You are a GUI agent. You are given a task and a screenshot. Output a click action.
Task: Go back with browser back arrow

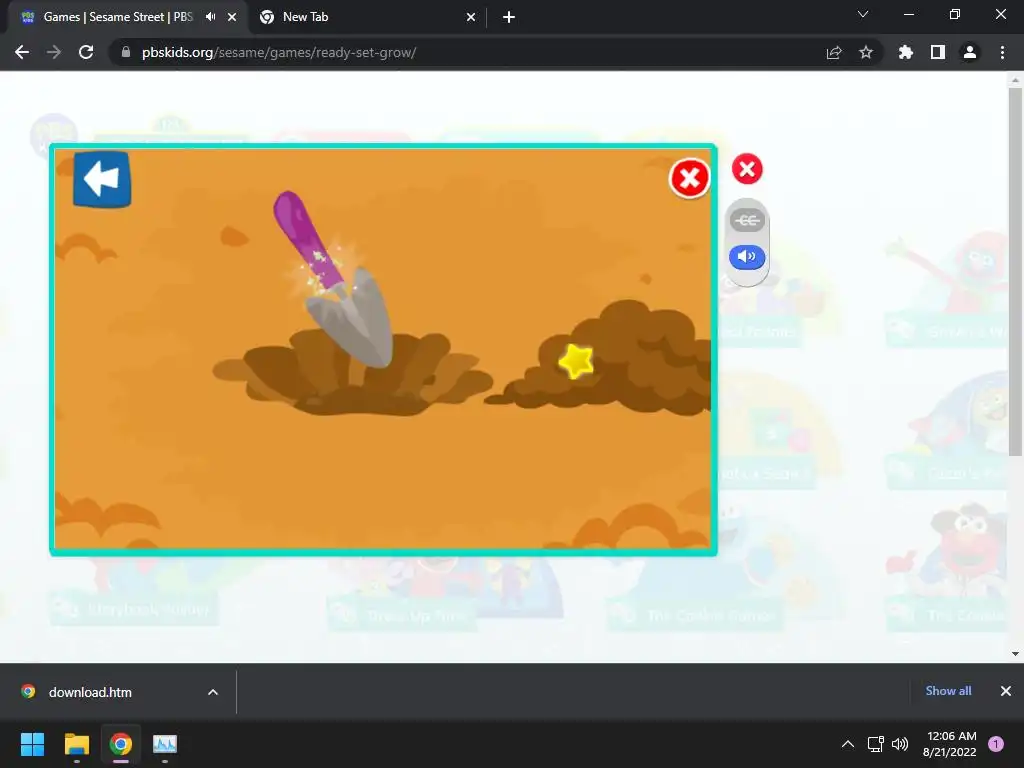22,52
